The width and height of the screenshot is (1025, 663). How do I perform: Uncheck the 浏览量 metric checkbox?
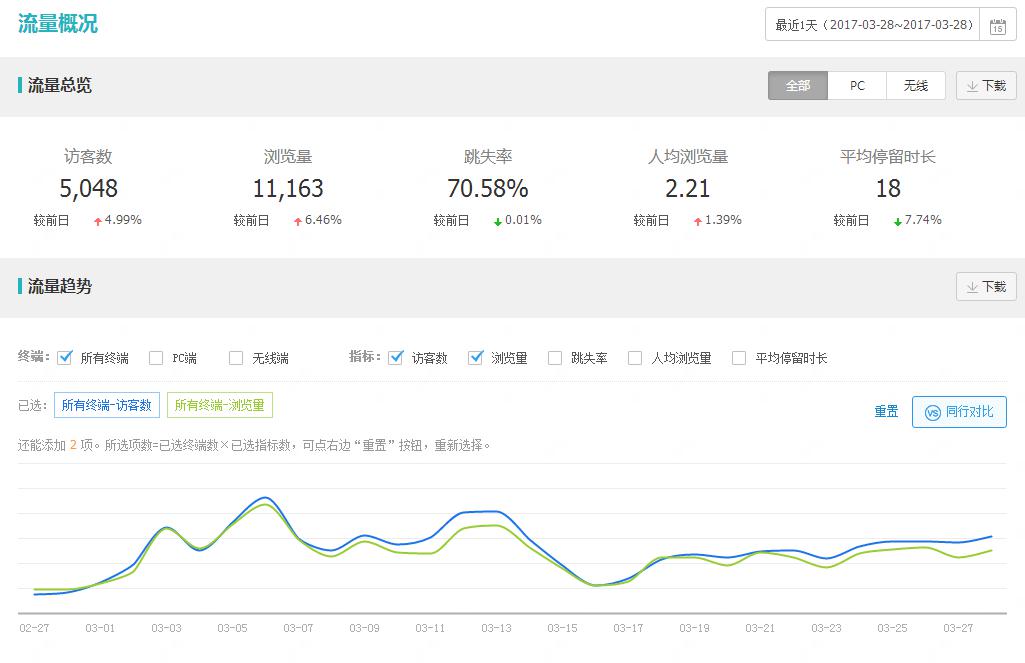[x=476, y=358]
